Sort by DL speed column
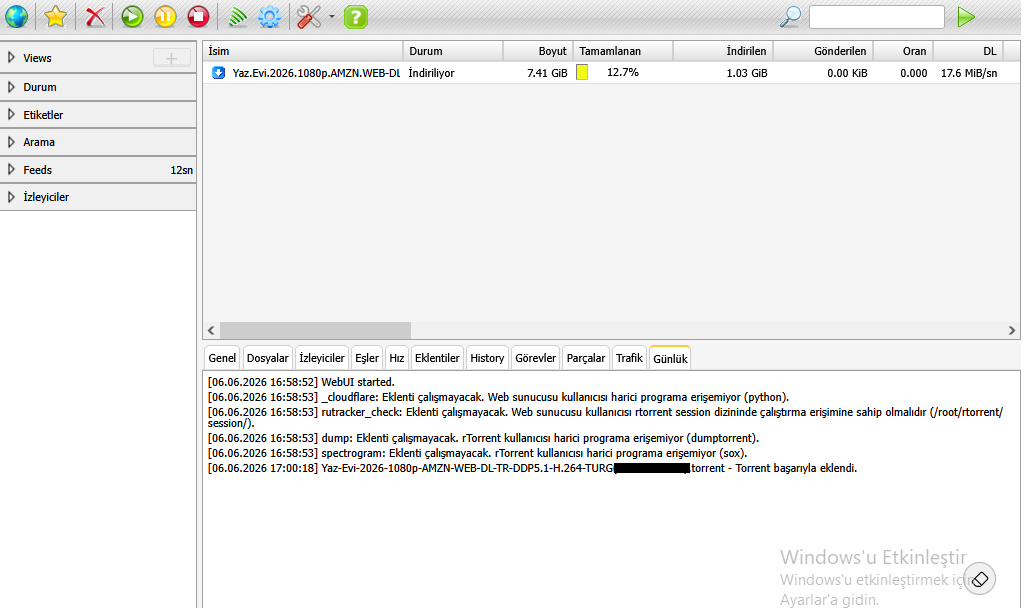 (968, 51)
